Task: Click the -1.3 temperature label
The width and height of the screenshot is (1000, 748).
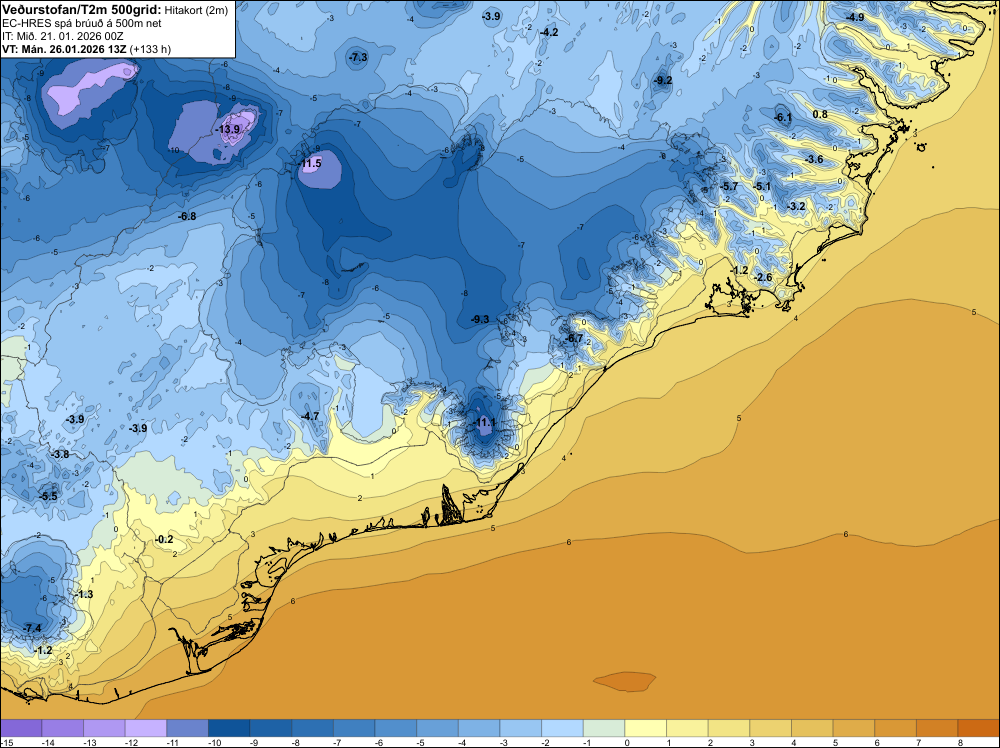Action: (x=84, y=594)
